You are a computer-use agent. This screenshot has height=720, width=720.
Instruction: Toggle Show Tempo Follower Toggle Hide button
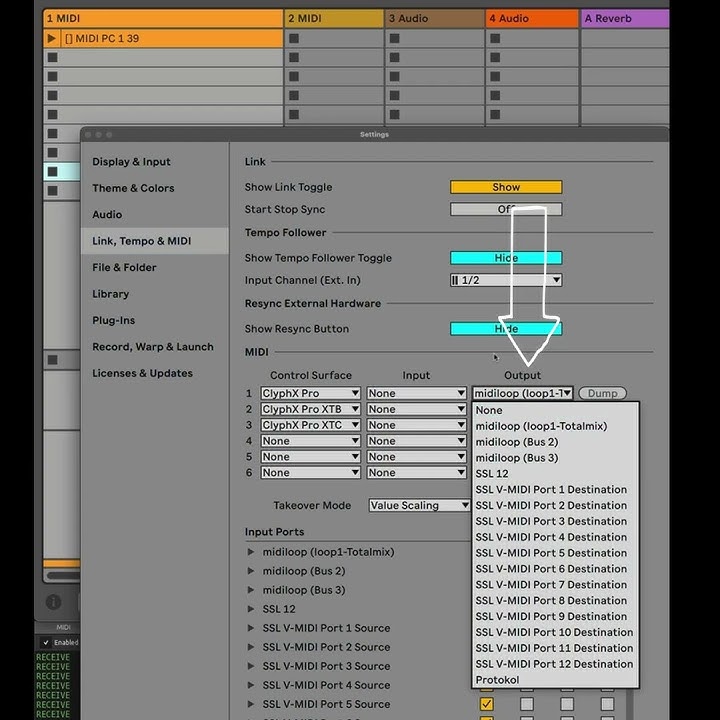point(506,258)
